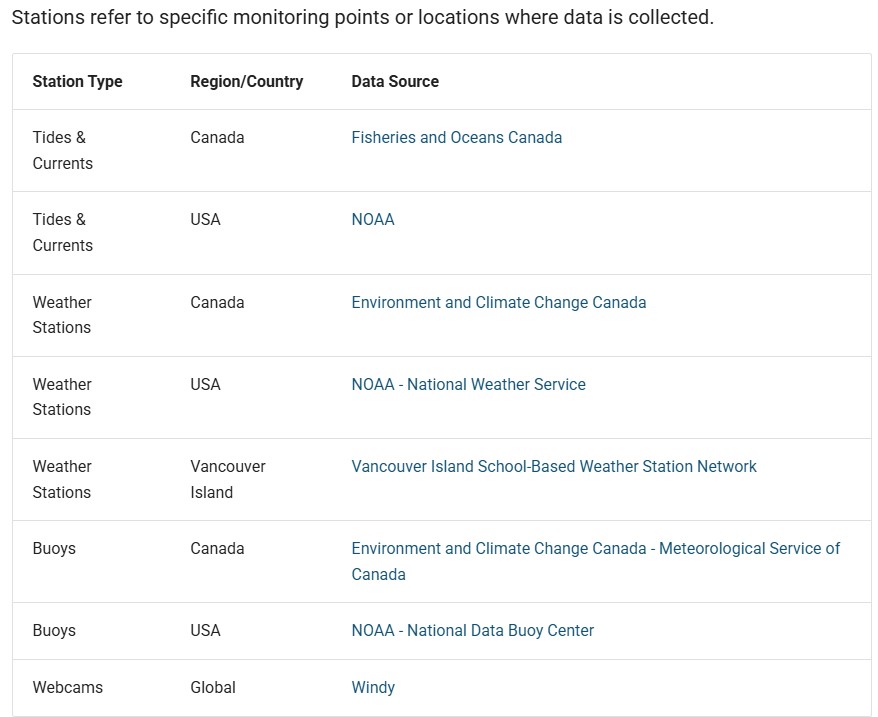The image size is (878, 717).
Task: Open Environment and Climate Change Canada weather stations link
Action: tap(498, 302)
